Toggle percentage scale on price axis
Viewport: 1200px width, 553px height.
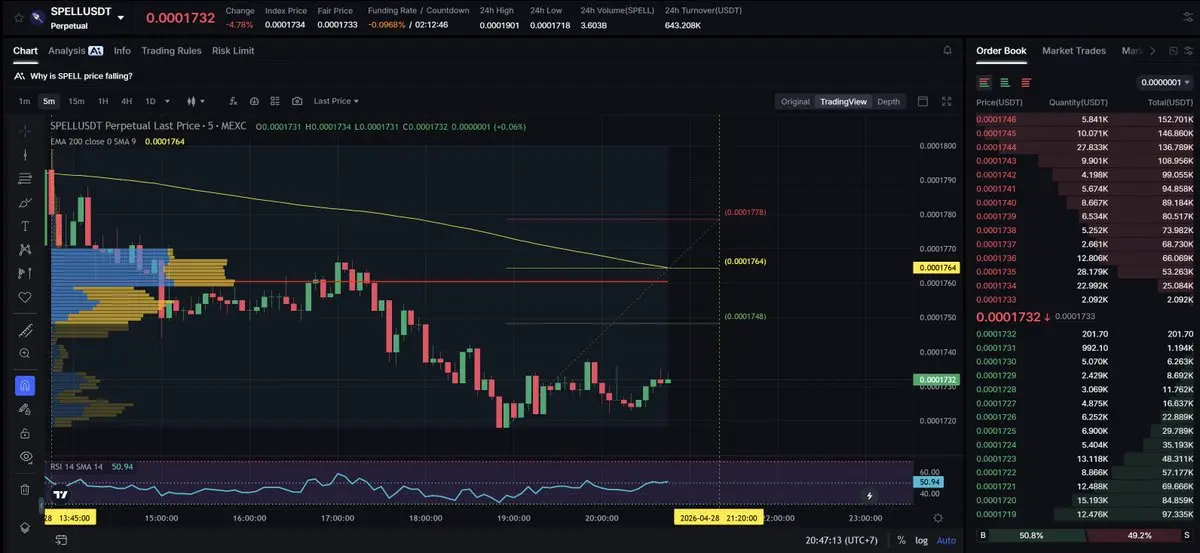point(901,540)
